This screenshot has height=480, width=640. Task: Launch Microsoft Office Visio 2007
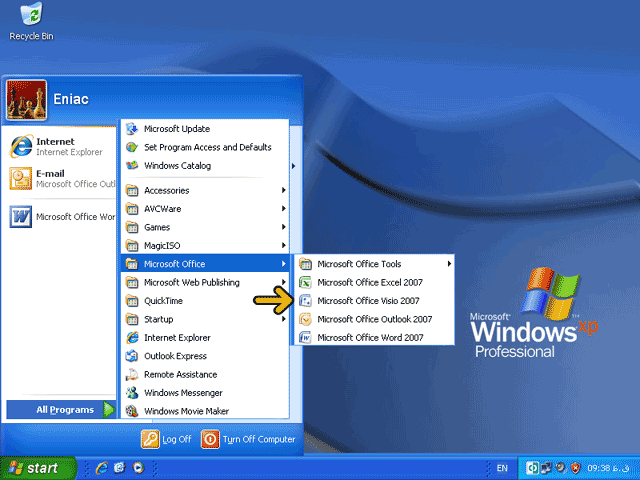click(x=368, y=301)
